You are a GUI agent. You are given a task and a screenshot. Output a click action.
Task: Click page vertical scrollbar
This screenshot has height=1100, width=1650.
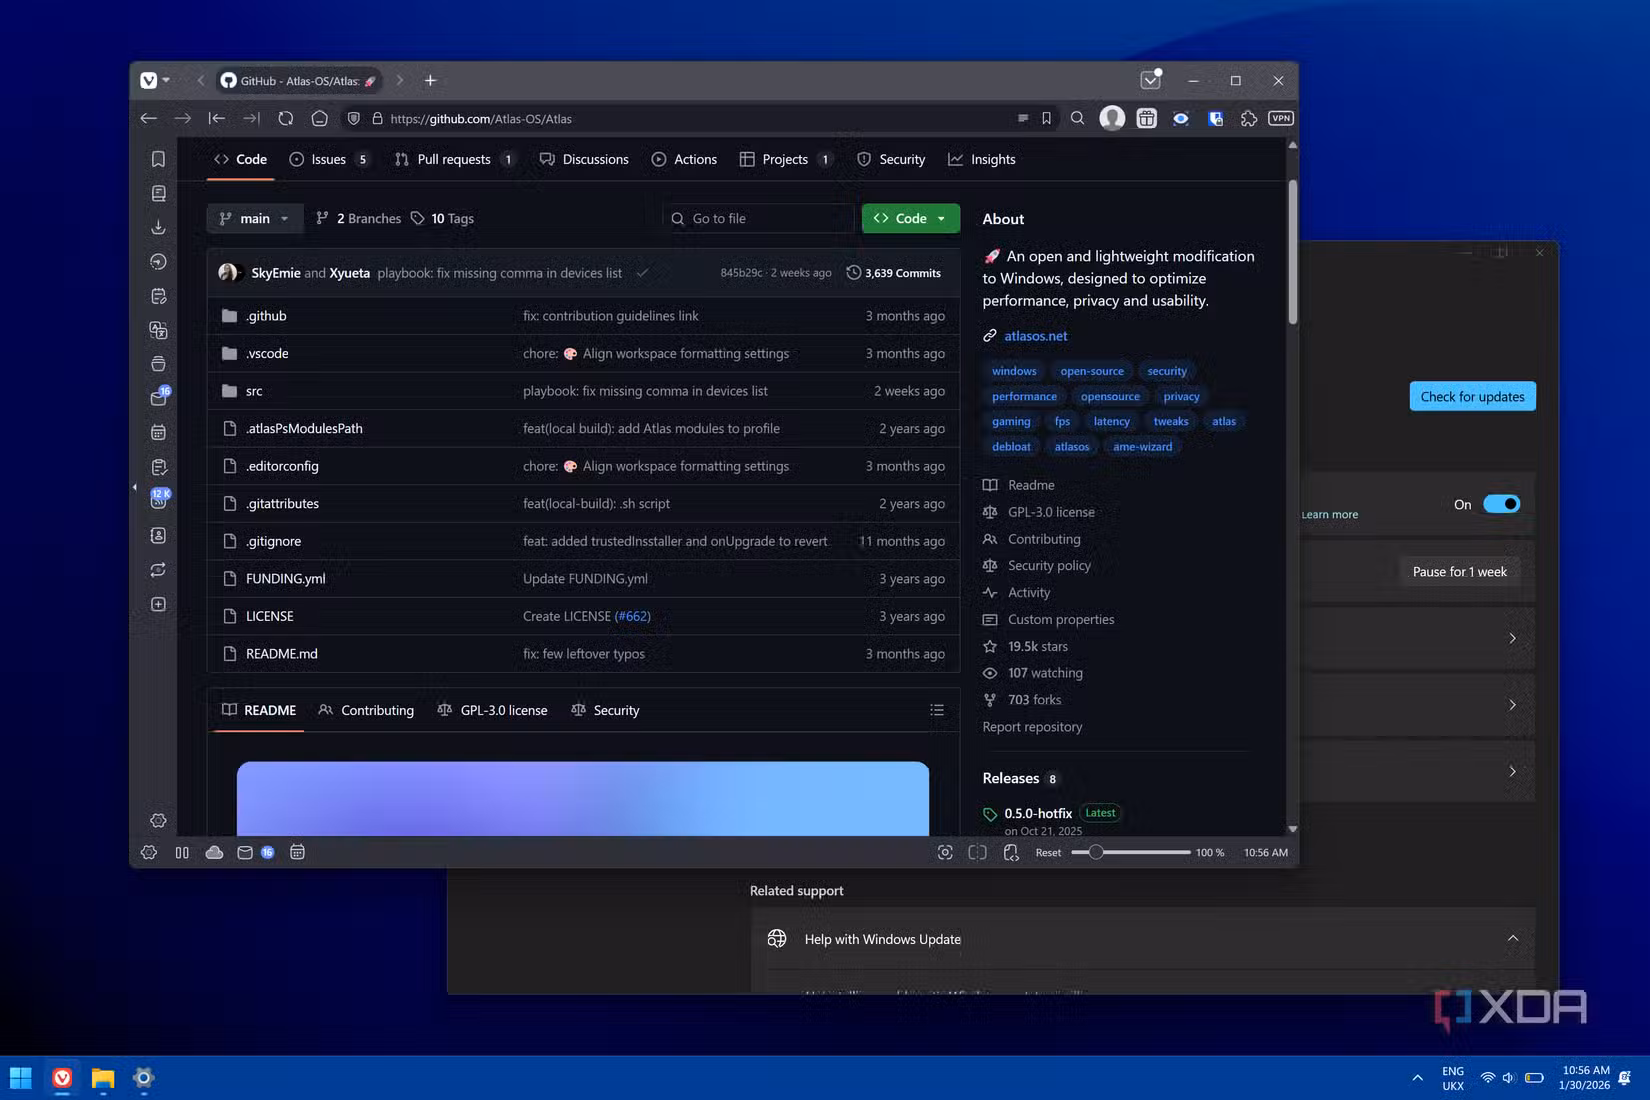coord(1292,252)
